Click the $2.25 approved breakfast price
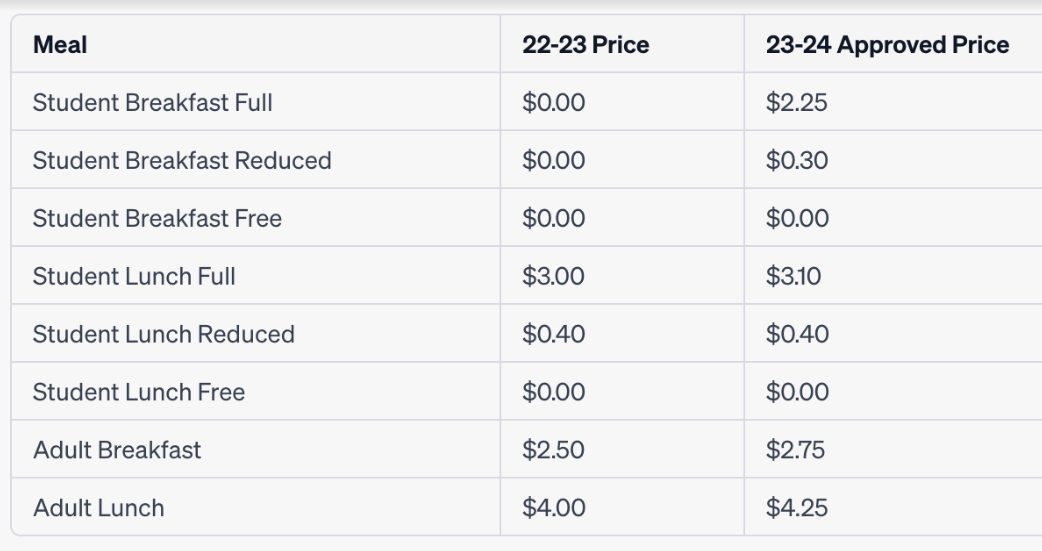This screenshot has width=1042, height=551. (x=796, y=102)
